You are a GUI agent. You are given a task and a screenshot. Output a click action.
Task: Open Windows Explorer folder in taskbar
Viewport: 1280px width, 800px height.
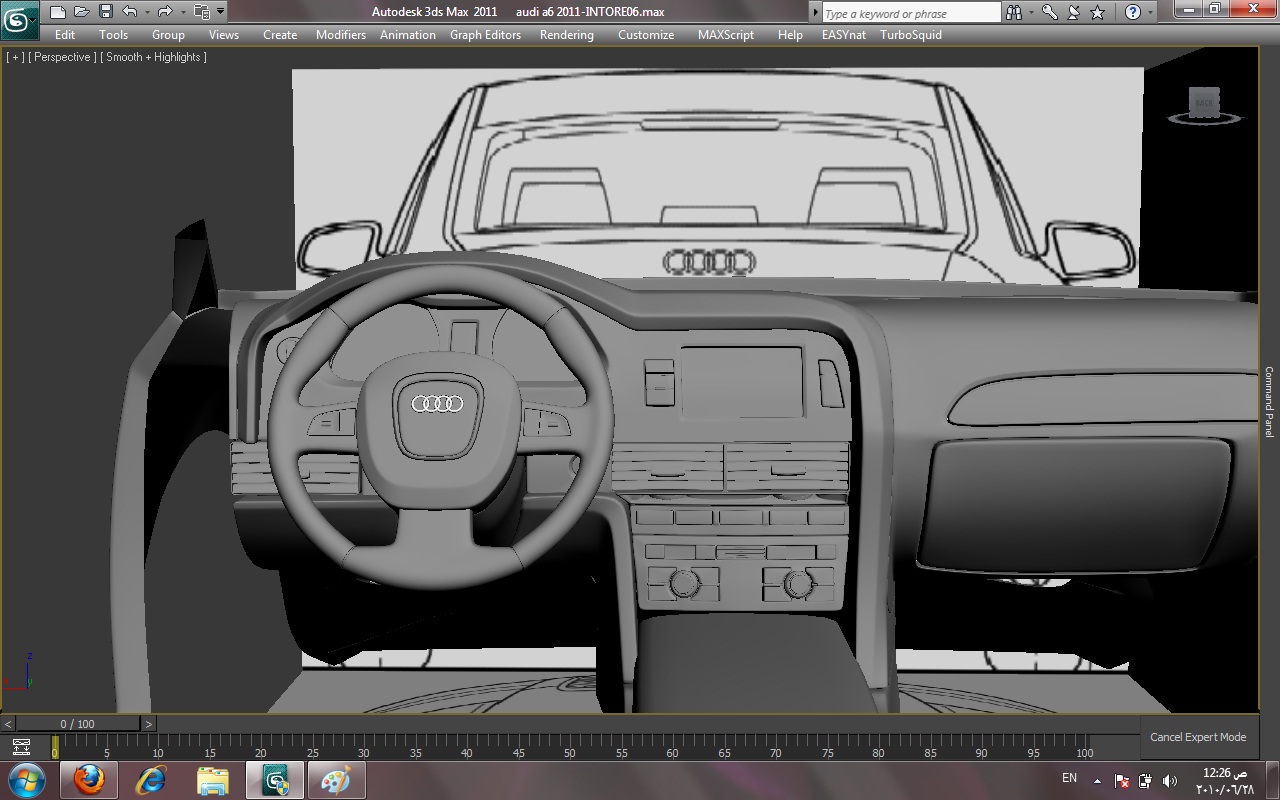[213, 779]
